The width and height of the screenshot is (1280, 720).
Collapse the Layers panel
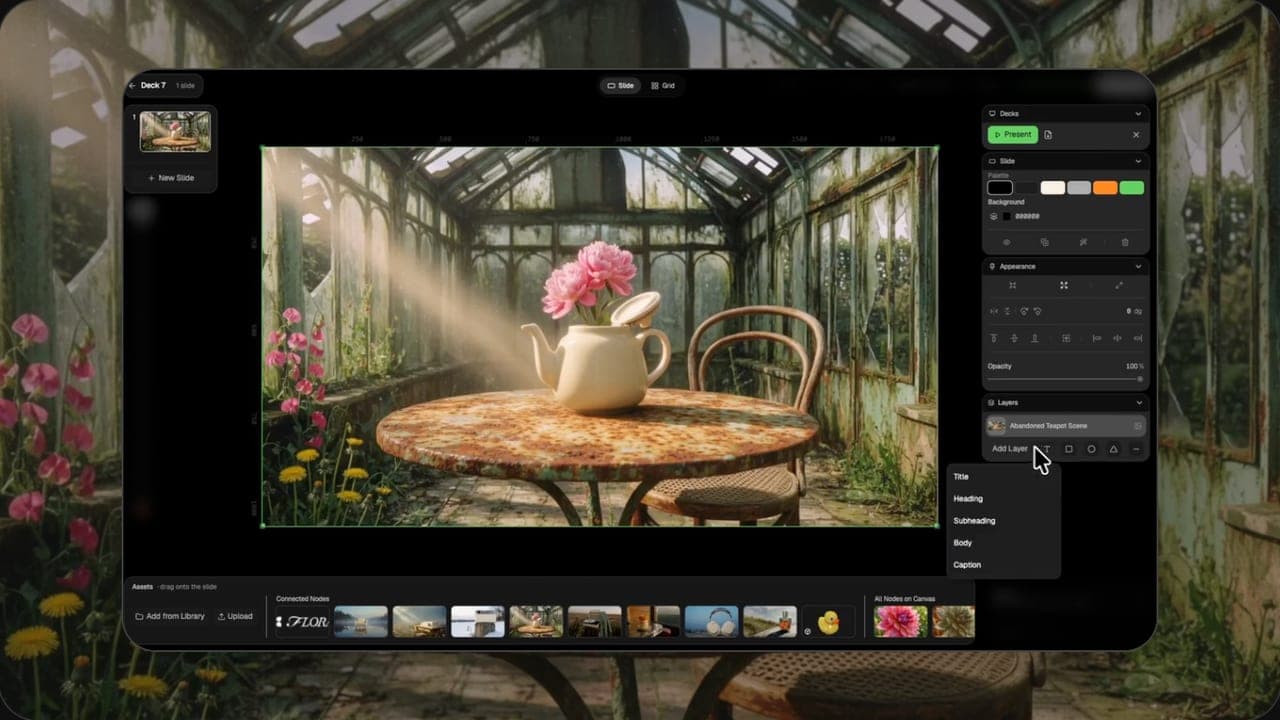click(1137, 403)
